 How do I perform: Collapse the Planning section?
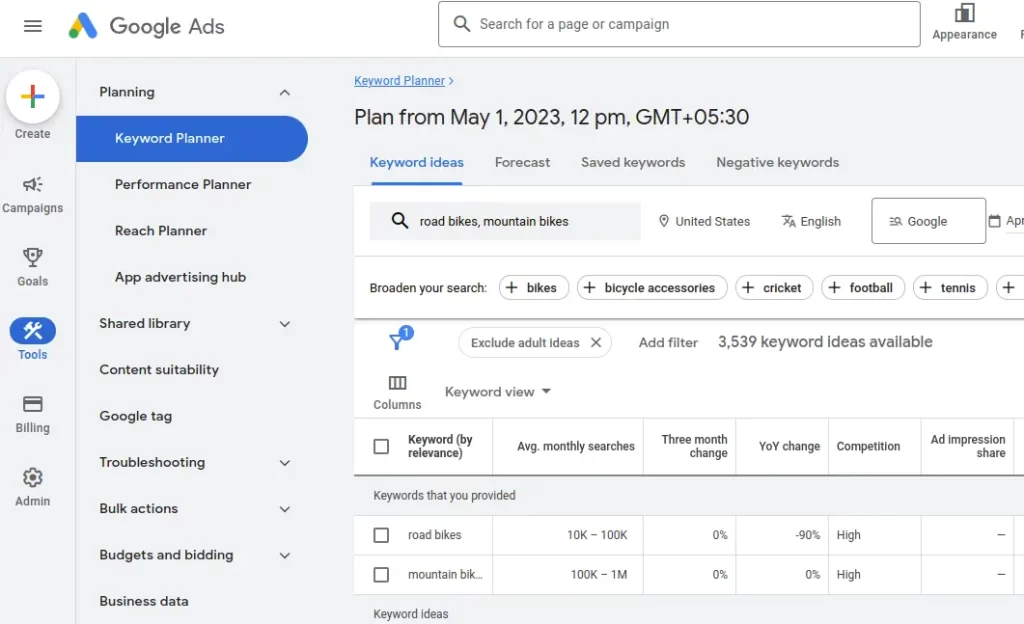[x=285, y=93]
